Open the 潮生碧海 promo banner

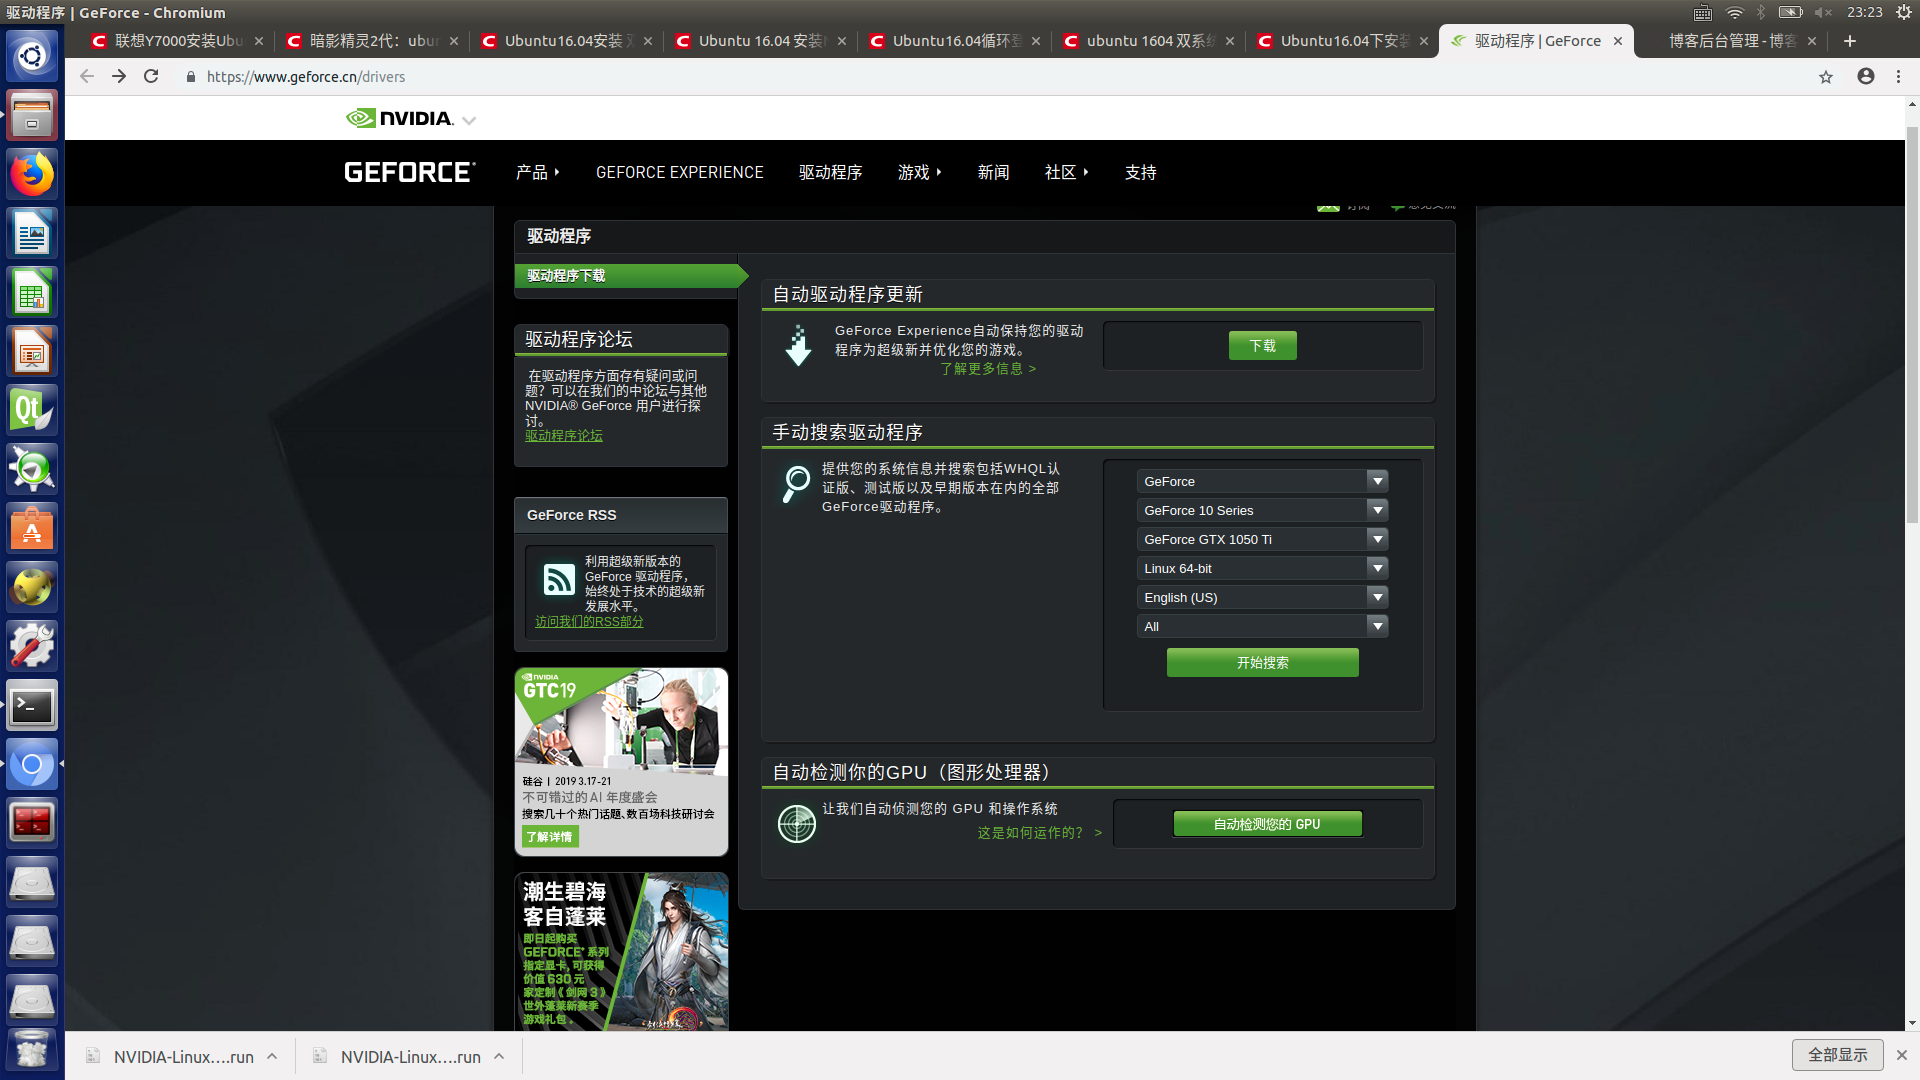[621, 952]
